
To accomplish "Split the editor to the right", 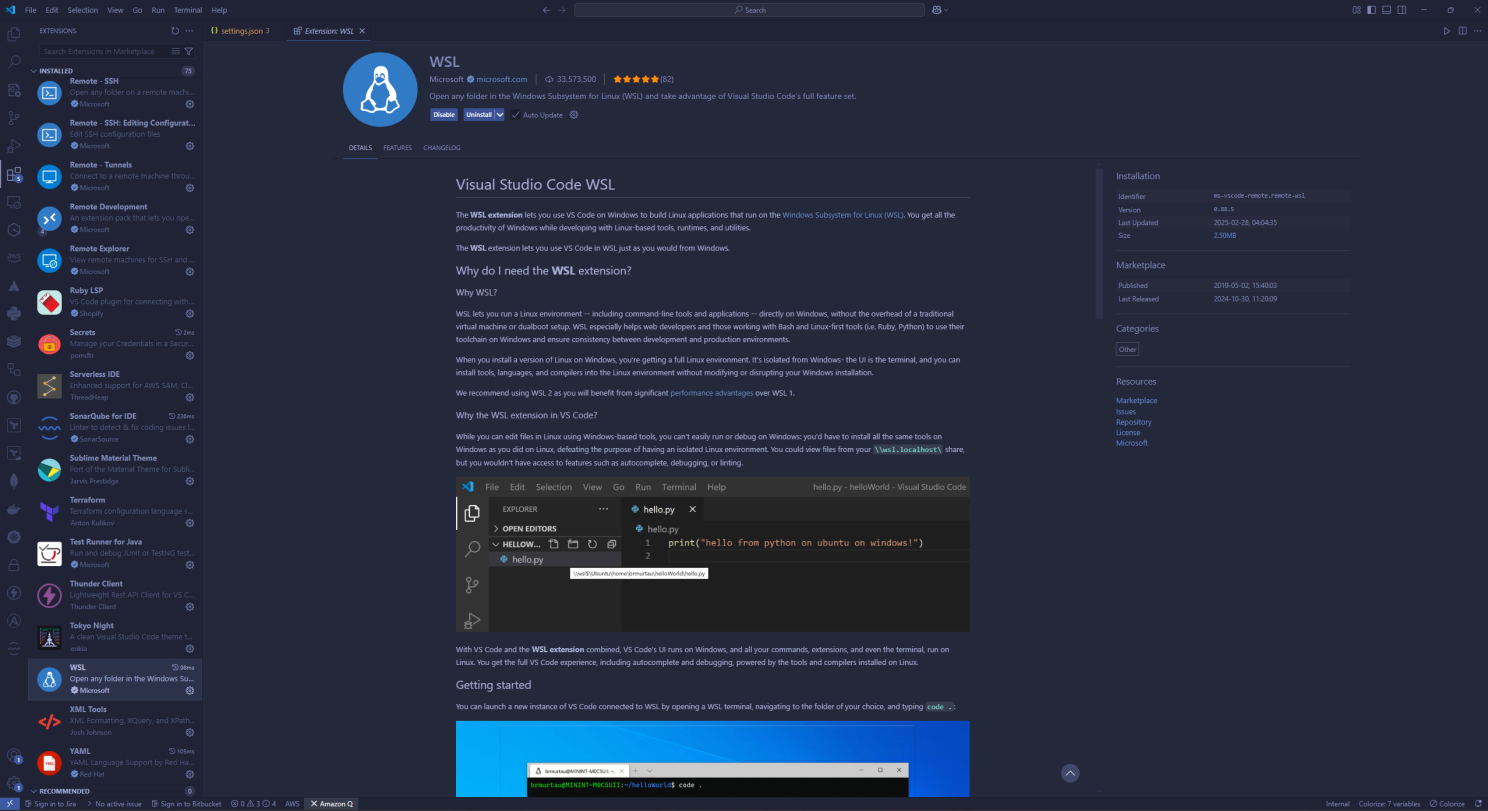I will (1462, 31).
